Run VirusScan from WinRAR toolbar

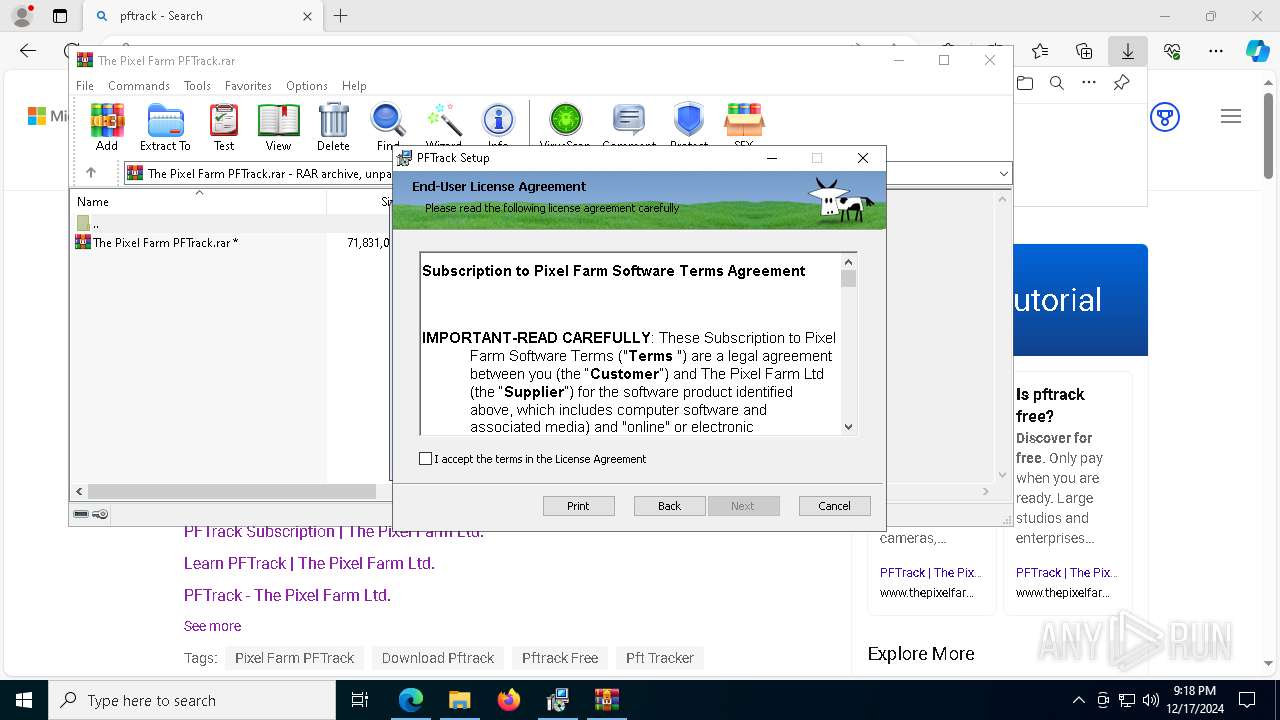point(565,126)
